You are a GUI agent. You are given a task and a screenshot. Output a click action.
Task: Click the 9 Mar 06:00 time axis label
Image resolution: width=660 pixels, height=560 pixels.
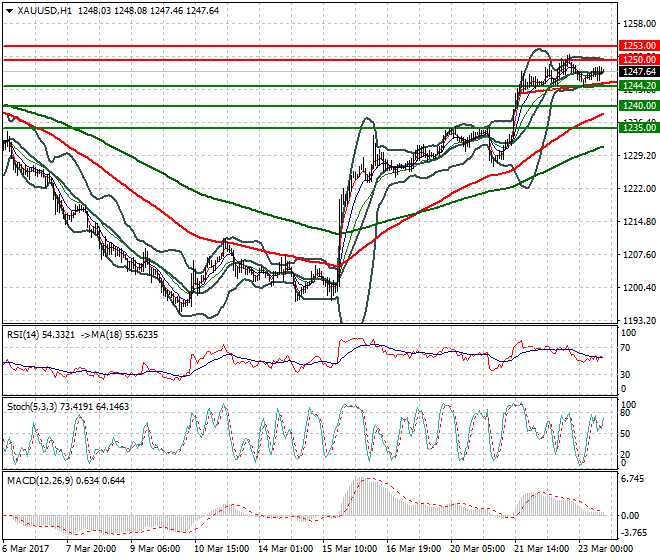click(155, 549)
